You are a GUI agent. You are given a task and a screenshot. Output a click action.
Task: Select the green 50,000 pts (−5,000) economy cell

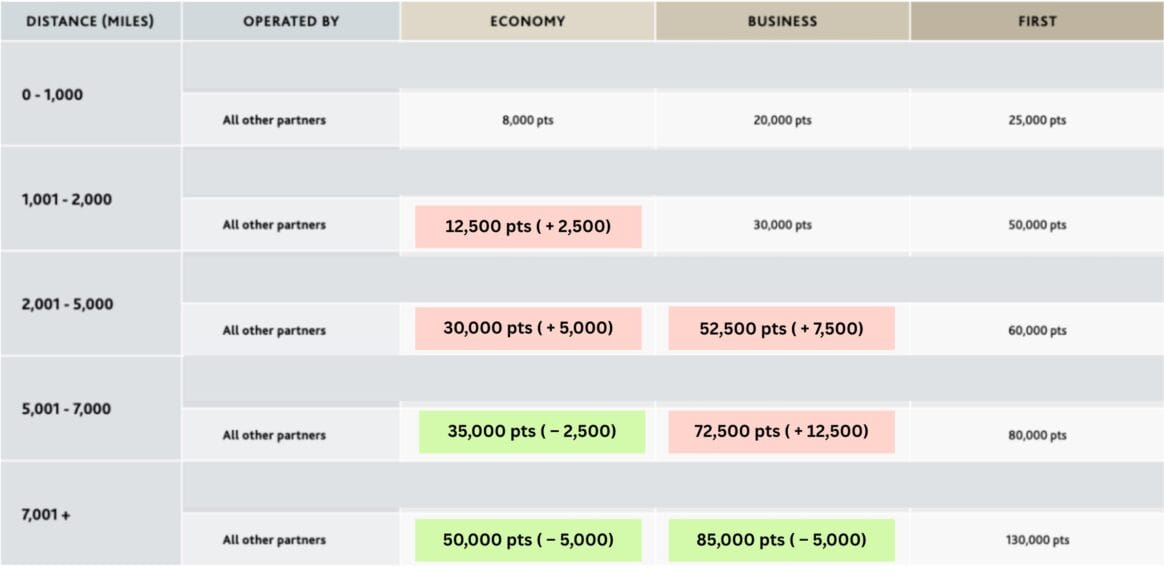click(x=528, y=540)
